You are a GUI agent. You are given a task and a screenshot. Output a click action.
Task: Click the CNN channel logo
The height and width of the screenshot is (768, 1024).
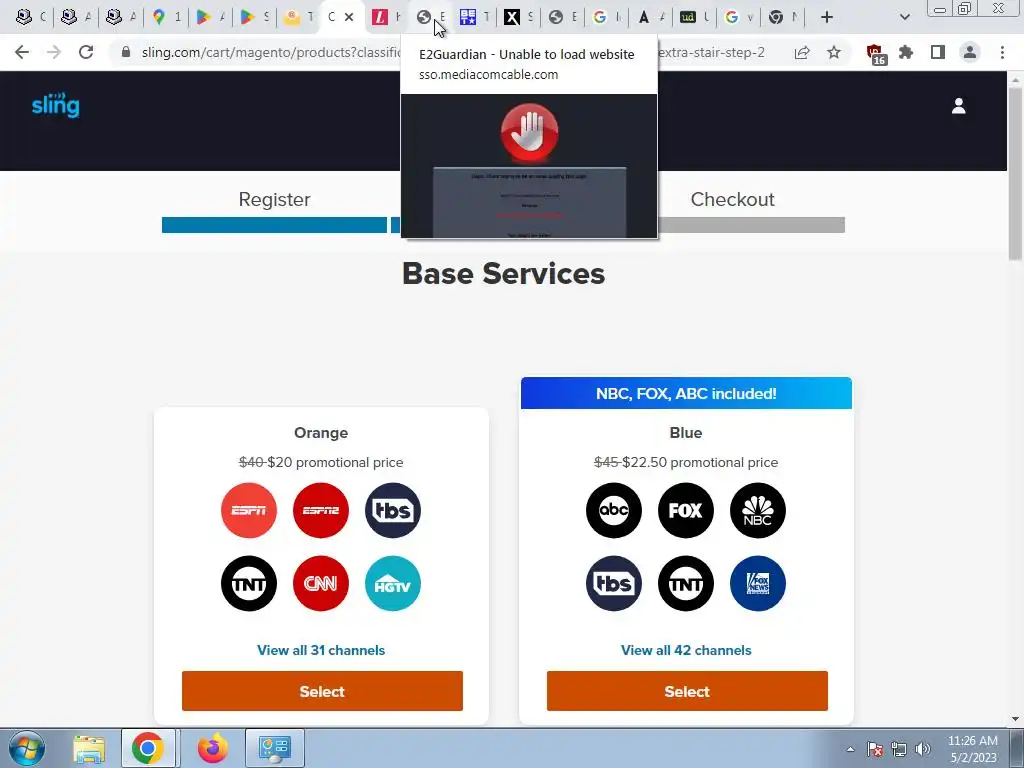(321, 583)
